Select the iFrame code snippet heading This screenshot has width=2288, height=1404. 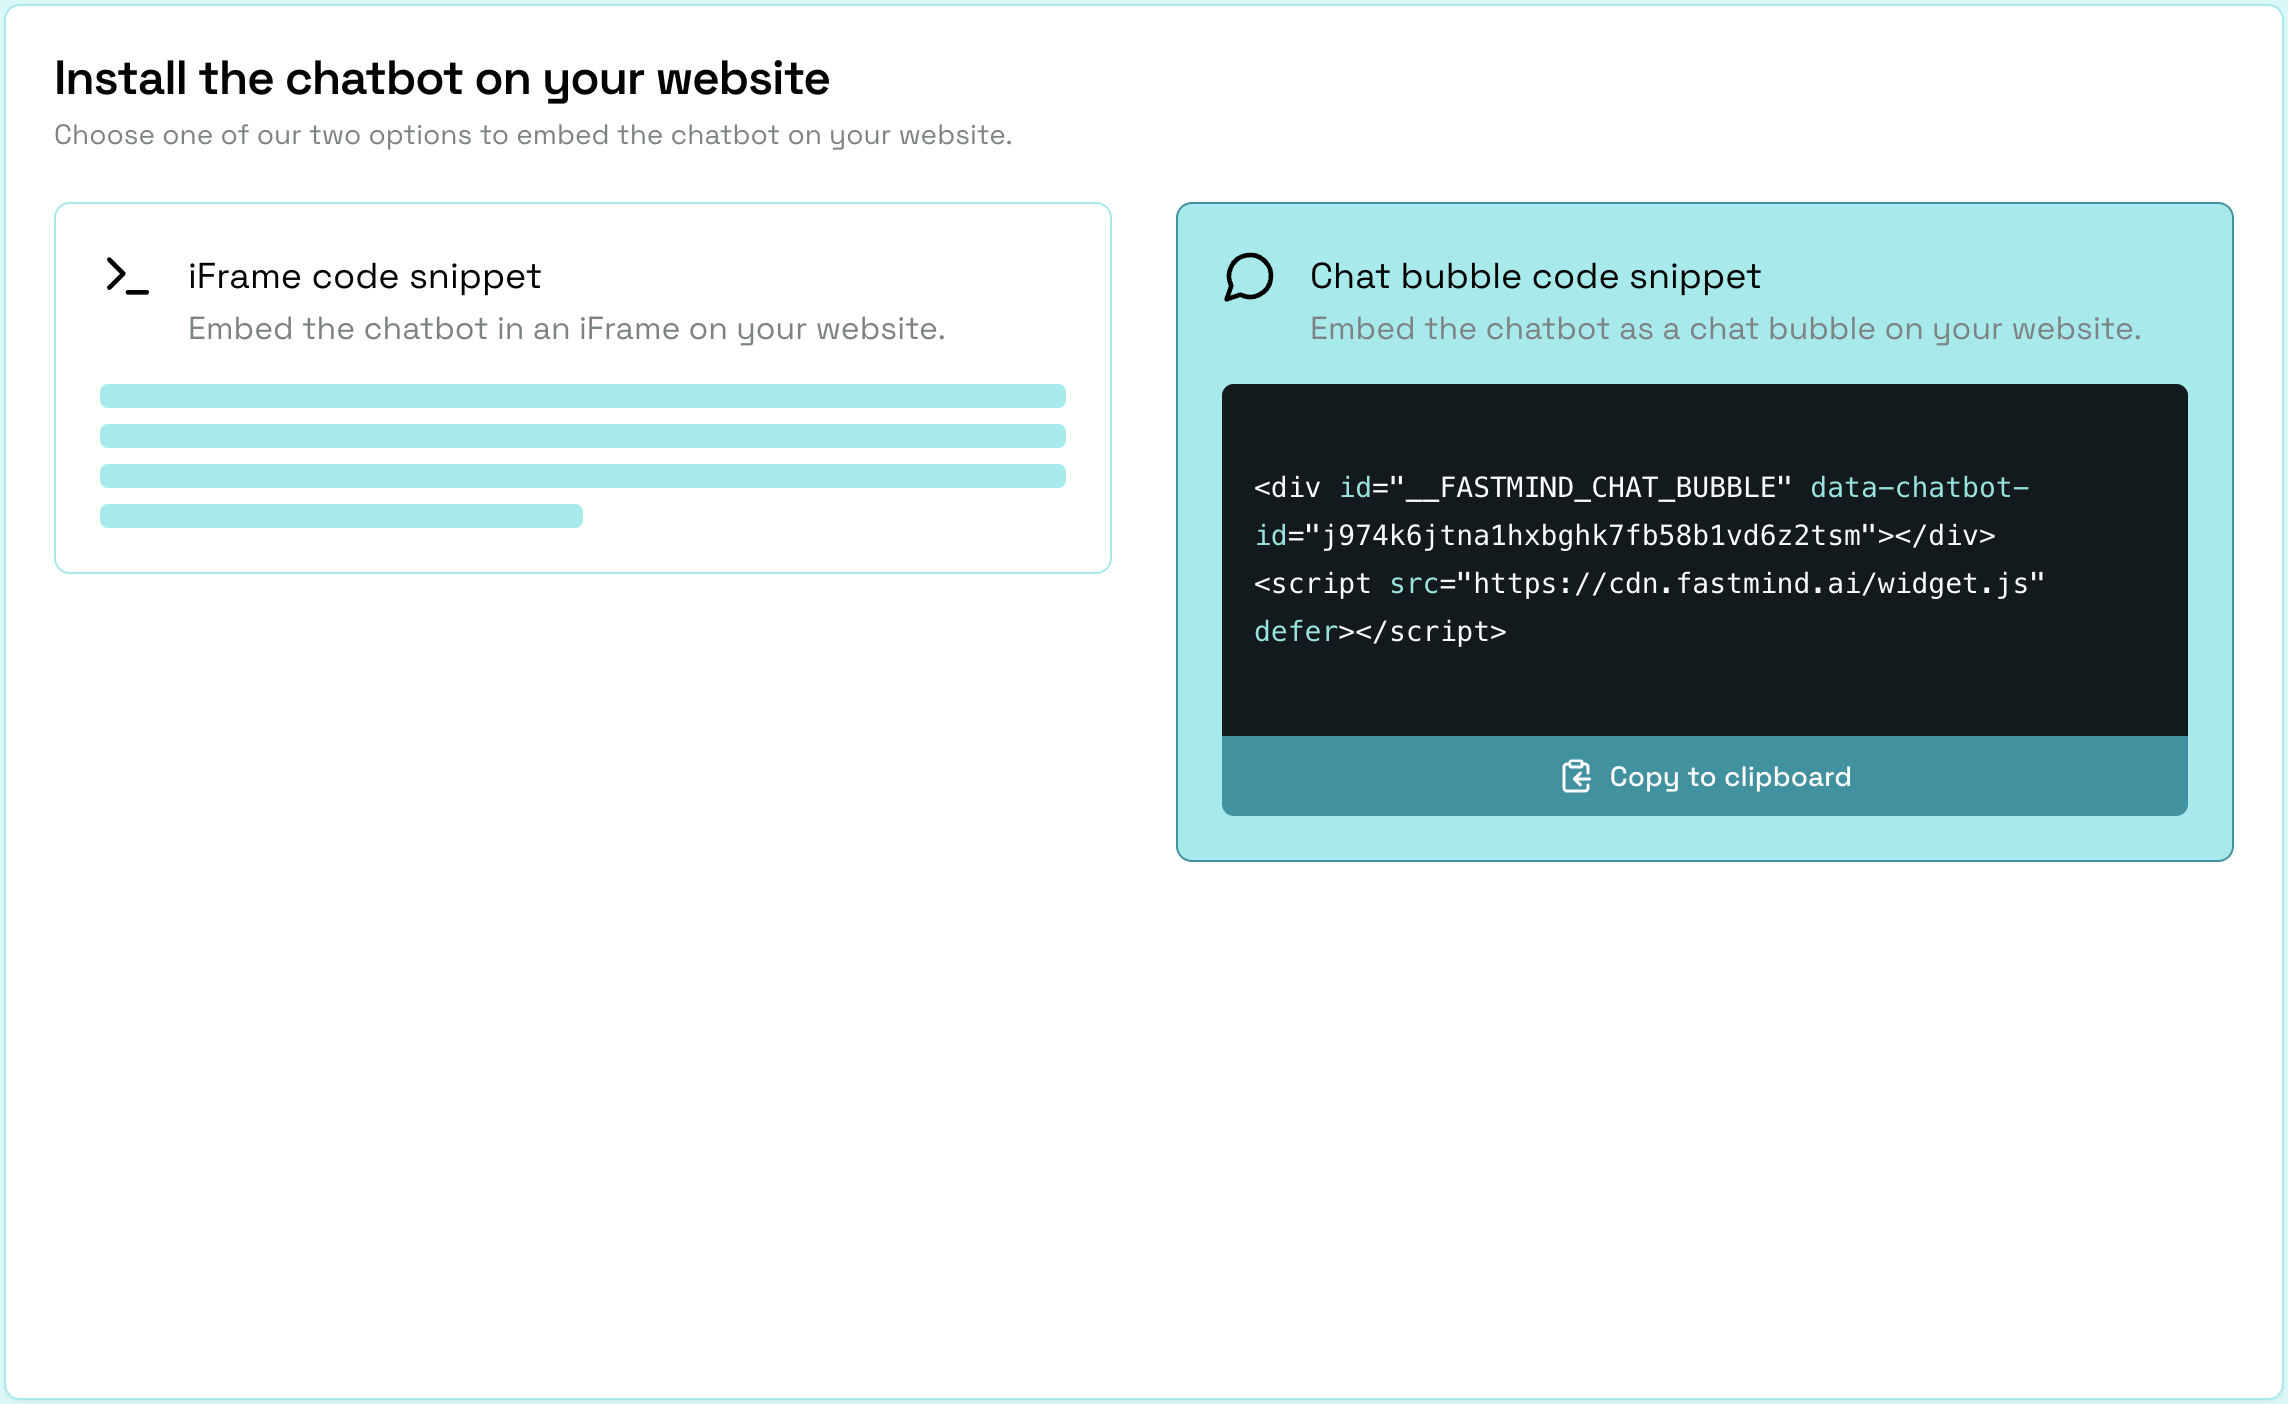[x=364, y=276]
